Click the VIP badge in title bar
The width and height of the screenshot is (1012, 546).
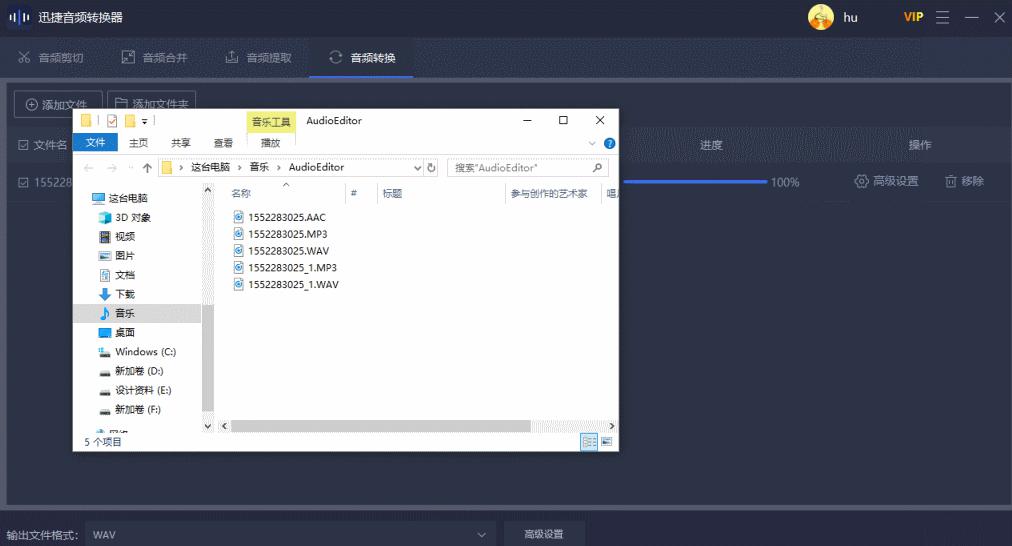(913, 17)
